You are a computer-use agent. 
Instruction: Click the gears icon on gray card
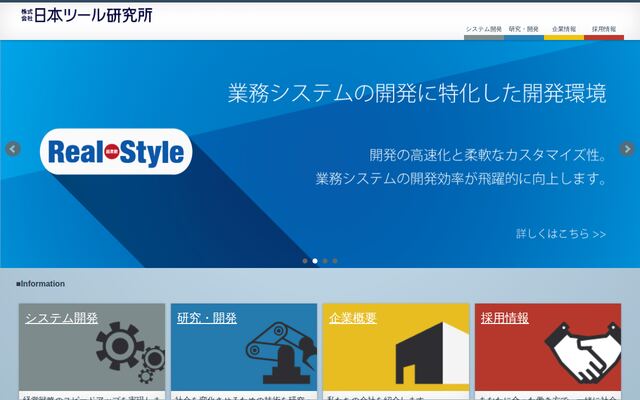point(131,352)
